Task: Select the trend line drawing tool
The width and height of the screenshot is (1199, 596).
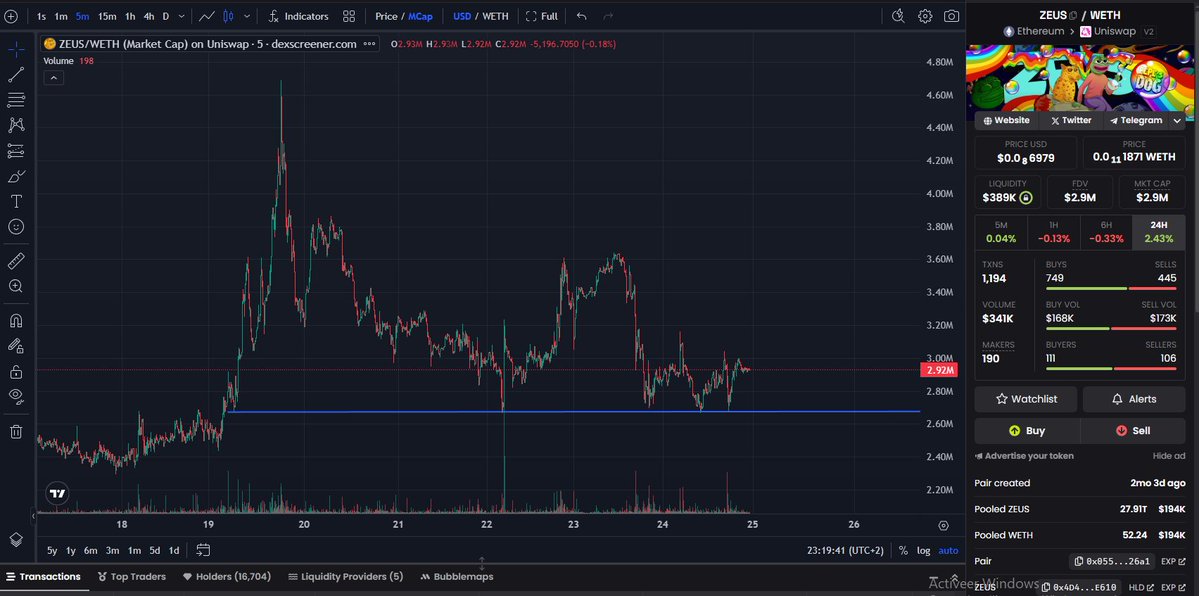Action: (x=16, y=75)
